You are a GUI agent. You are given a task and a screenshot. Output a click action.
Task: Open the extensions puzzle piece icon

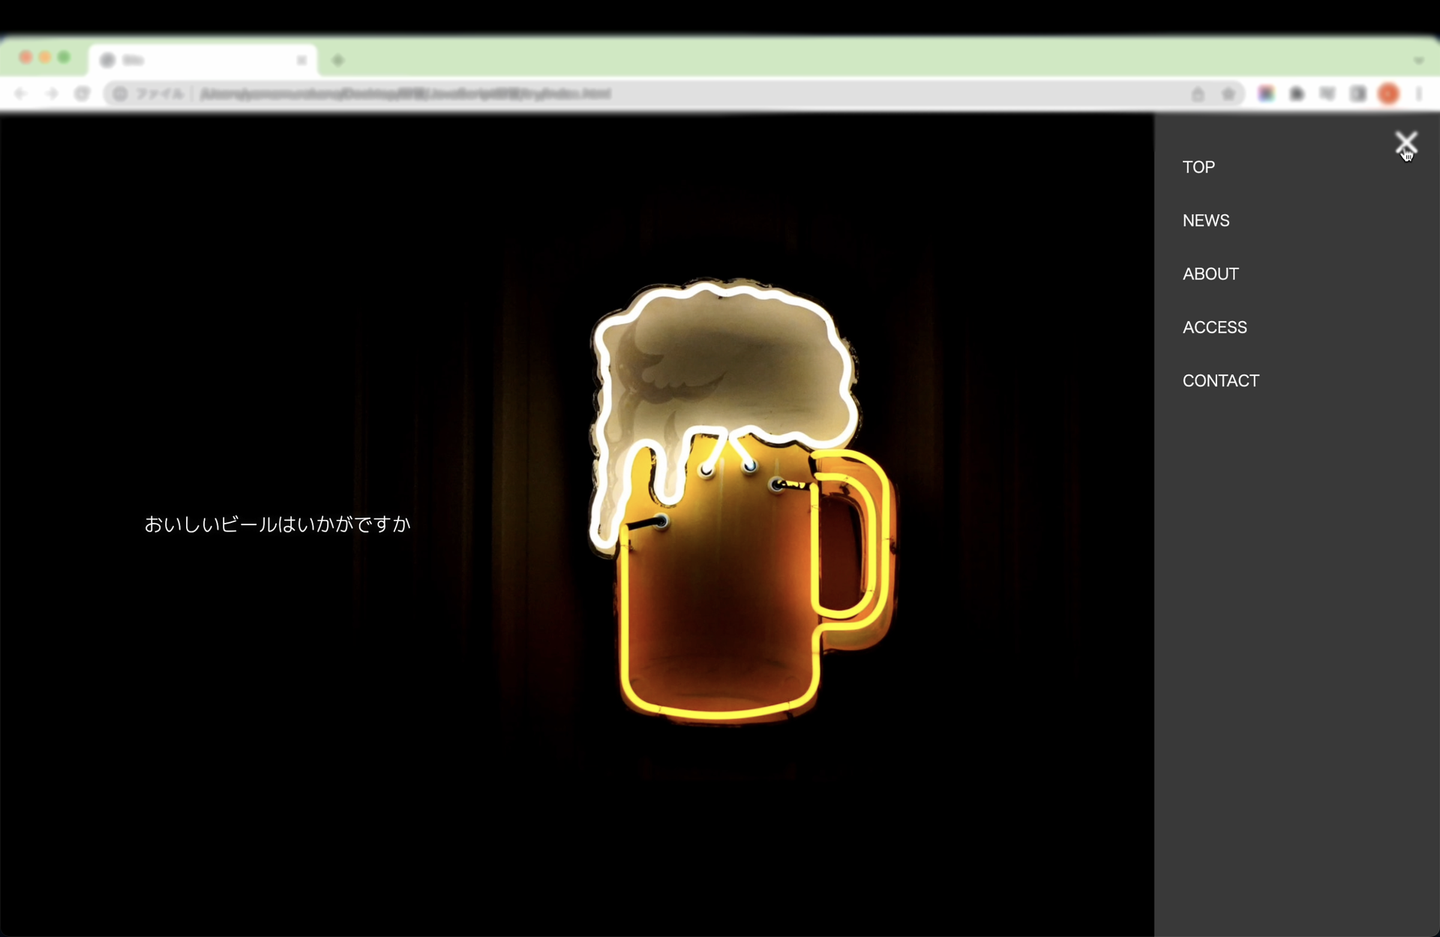1297,94
